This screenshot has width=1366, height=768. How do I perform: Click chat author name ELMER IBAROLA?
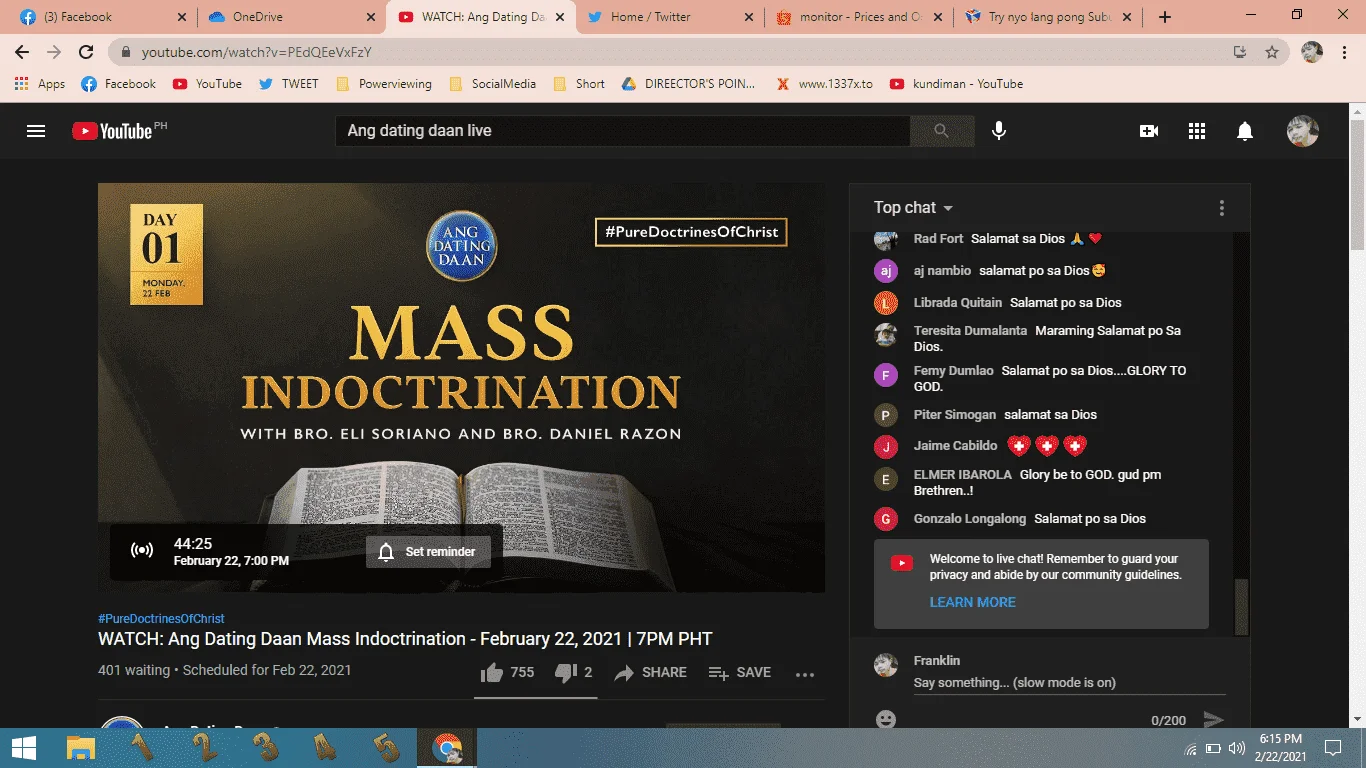click(x=963, y=475)
